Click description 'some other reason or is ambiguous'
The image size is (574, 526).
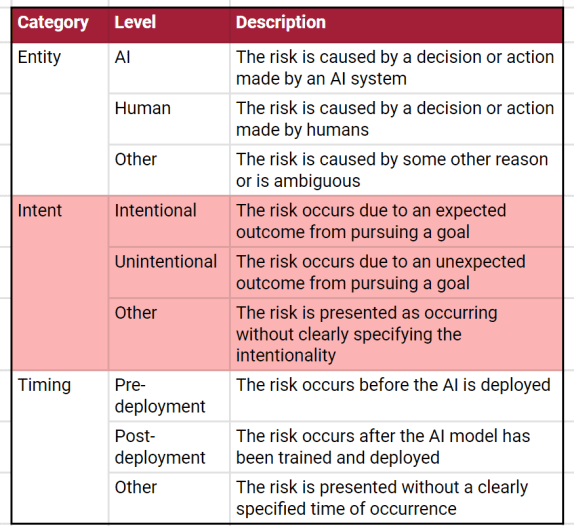(x=396, y=170)
